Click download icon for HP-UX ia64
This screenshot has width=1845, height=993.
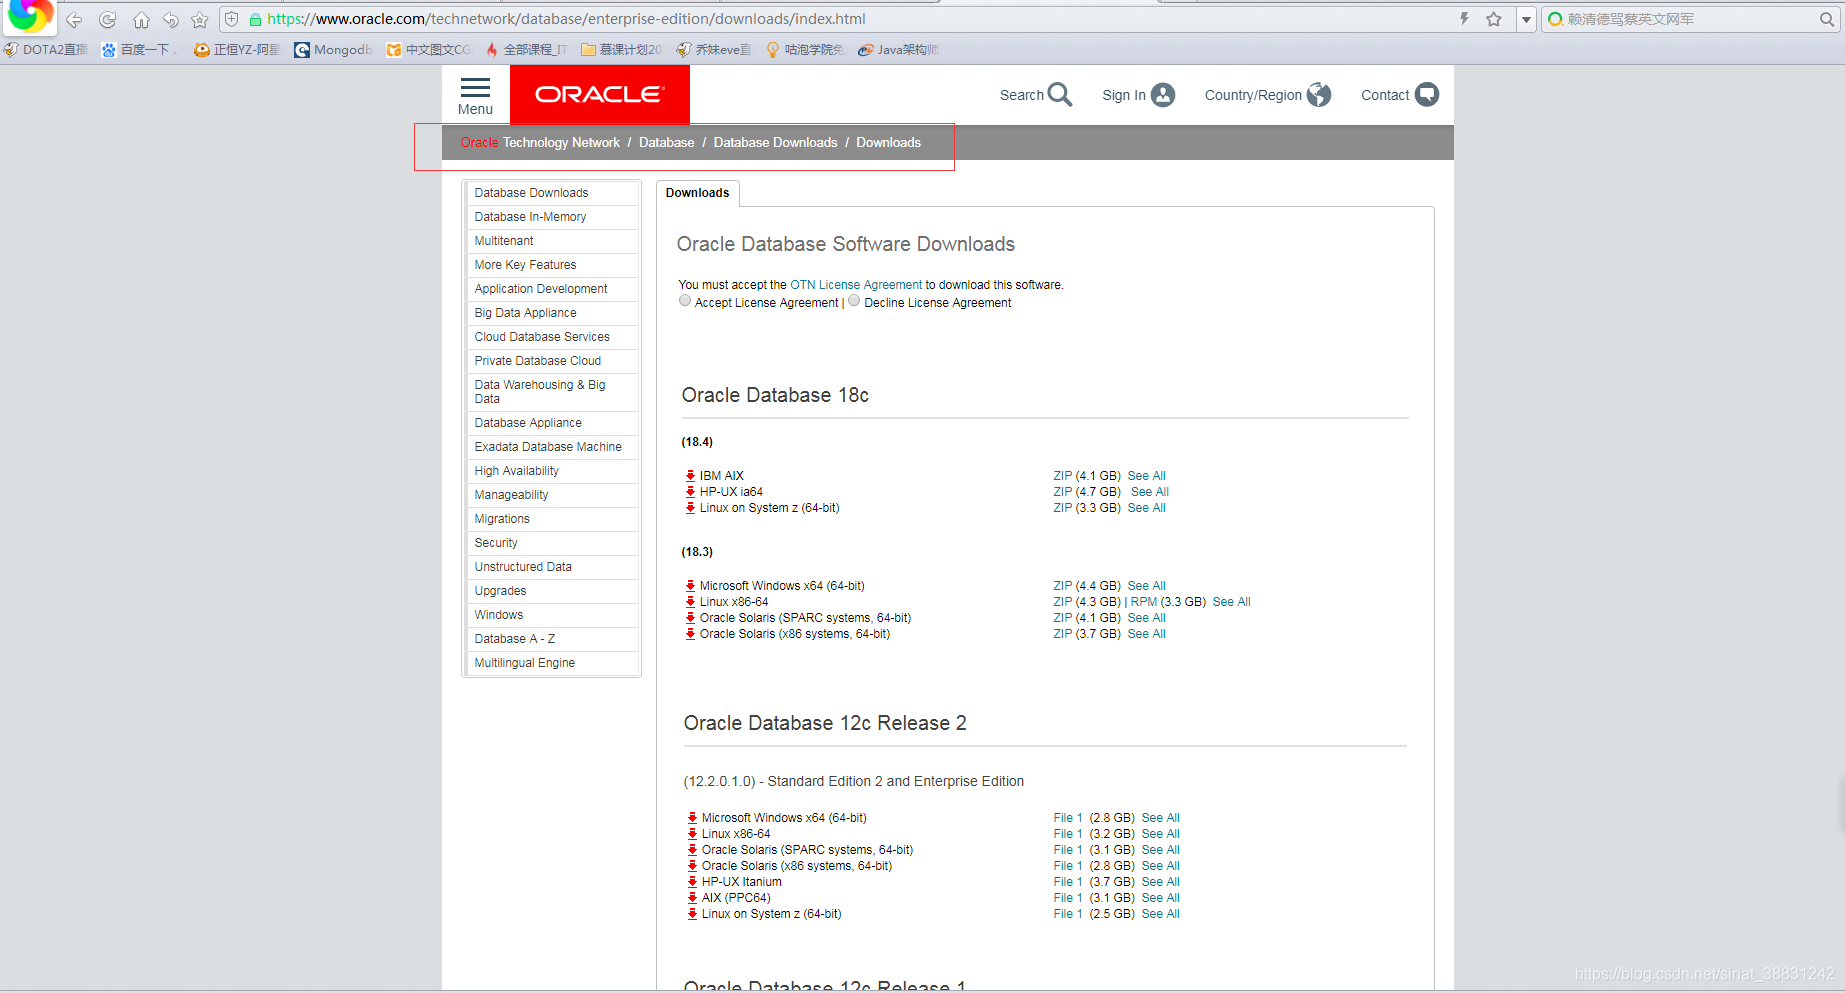pos(690,492)
